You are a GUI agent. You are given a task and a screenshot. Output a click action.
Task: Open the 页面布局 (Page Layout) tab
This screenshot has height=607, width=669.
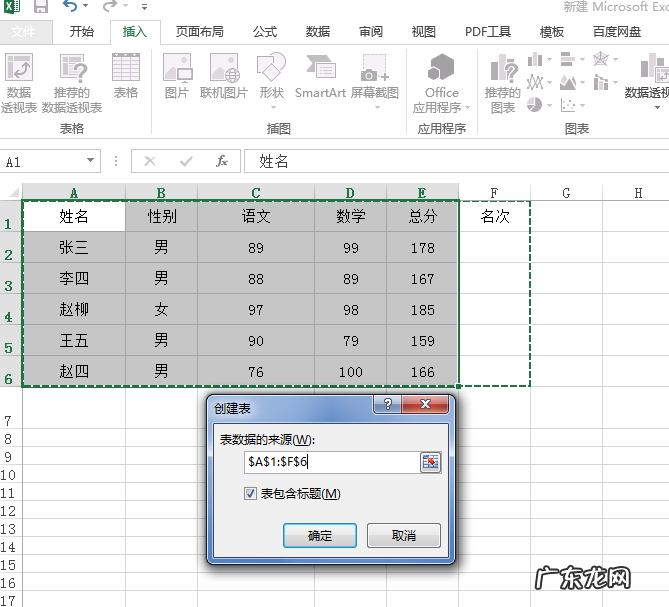[200, 32]
